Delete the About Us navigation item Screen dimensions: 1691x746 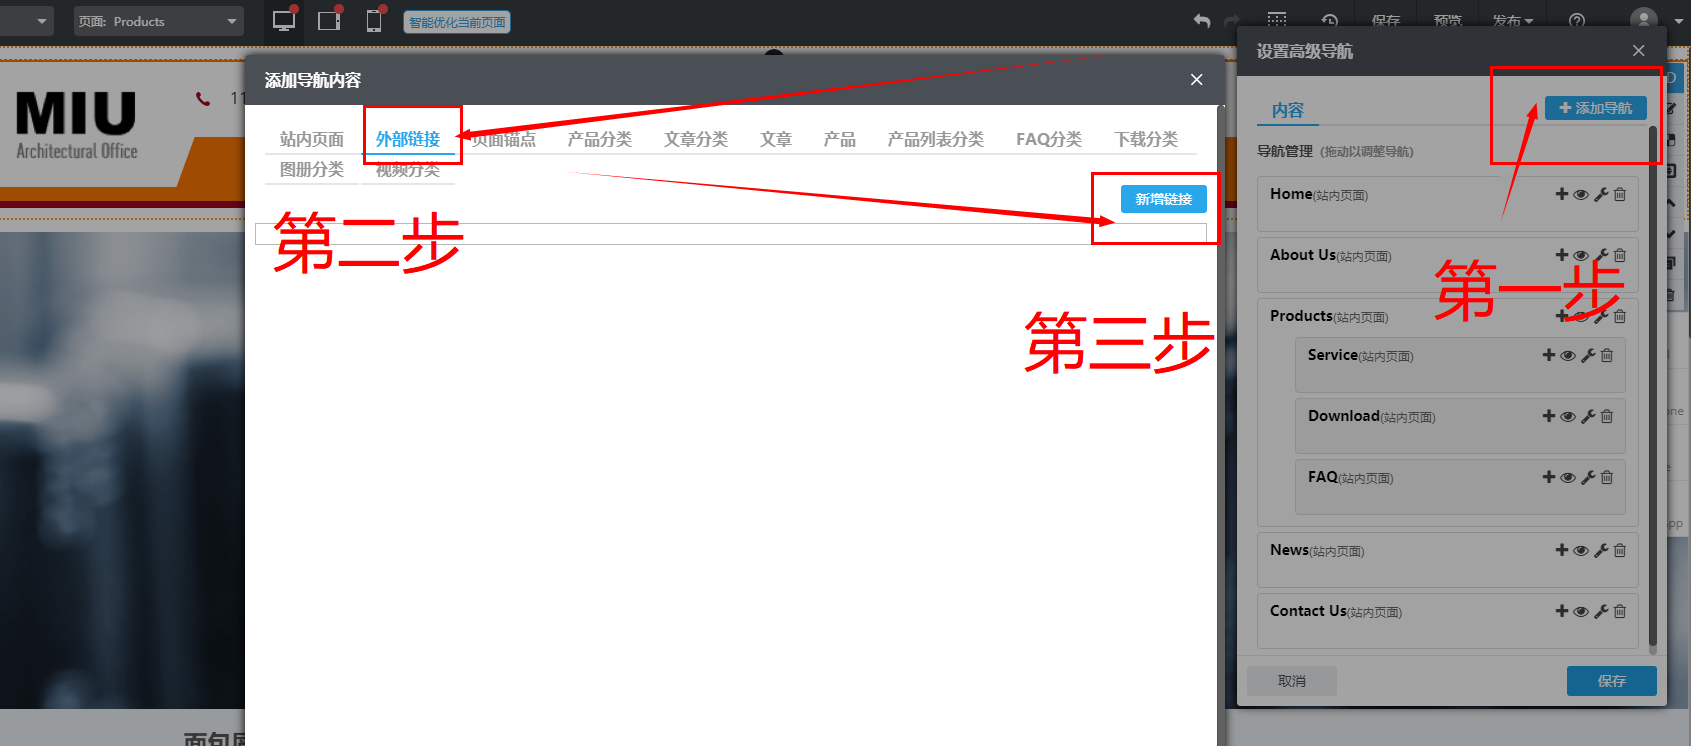[x=1620, y=255]
